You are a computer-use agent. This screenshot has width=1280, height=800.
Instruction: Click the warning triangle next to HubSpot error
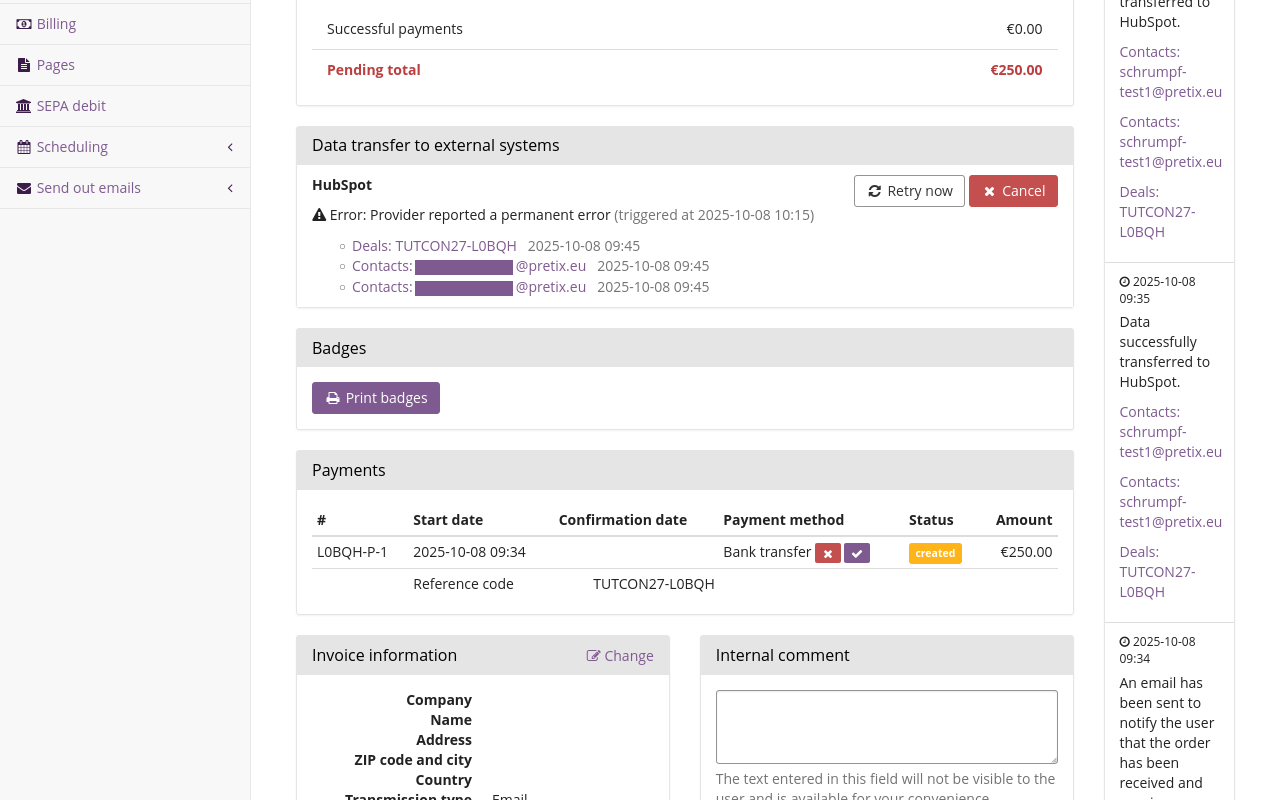coord(319,215)
